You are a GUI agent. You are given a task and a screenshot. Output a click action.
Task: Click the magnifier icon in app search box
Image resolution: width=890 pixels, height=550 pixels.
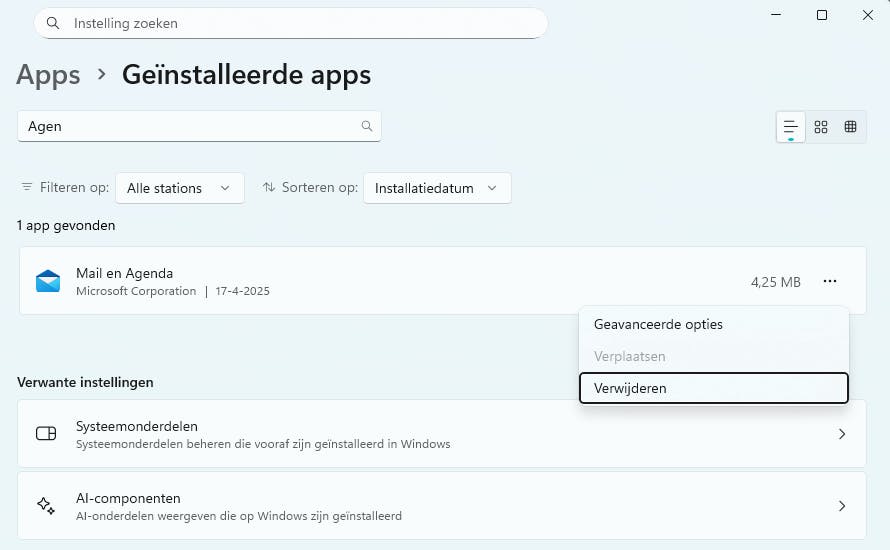(x=367, y=126)
